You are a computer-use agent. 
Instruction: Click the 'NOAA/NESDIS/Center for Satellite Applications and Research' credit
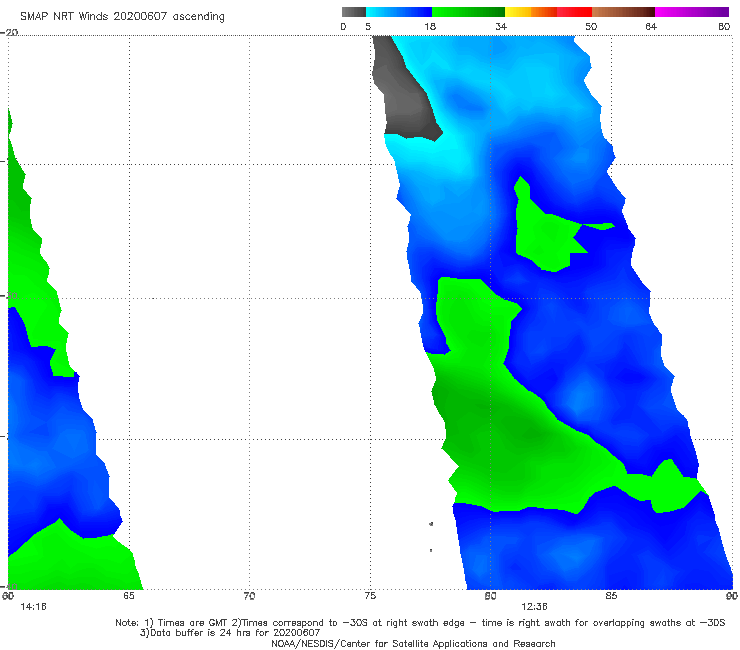pos(413,643)
